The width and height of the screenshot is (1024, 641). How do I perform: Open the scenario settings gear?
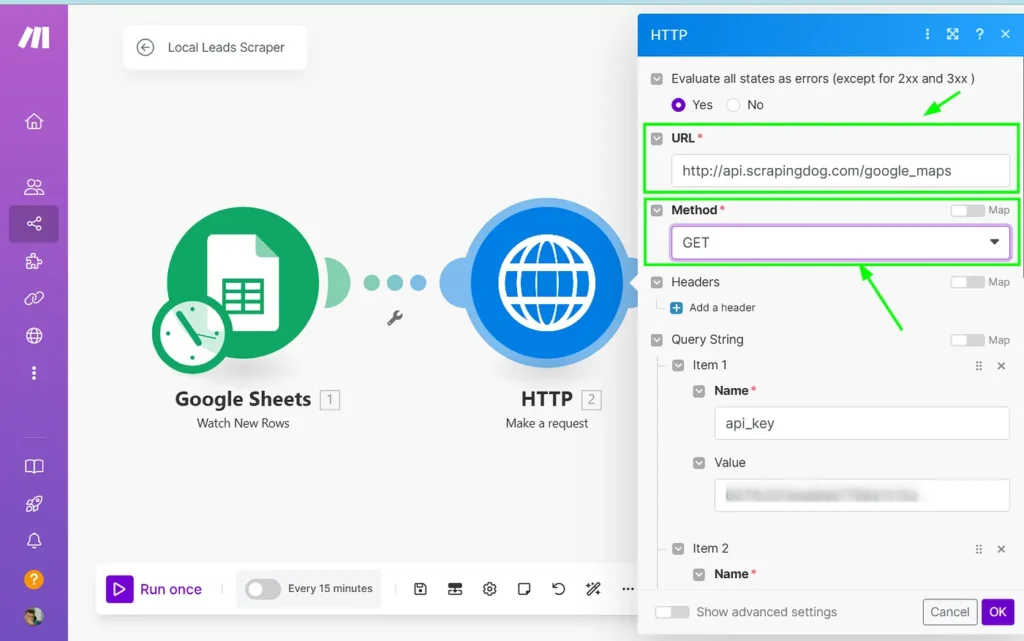489,589
